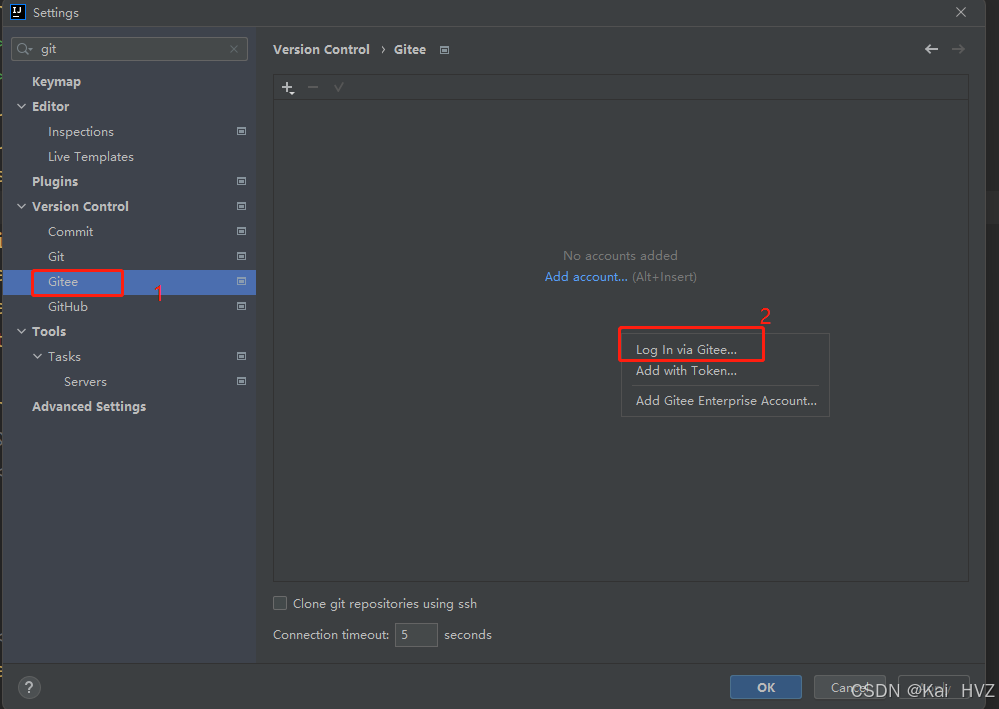Close the Settings dialog

tap(961, 12)
